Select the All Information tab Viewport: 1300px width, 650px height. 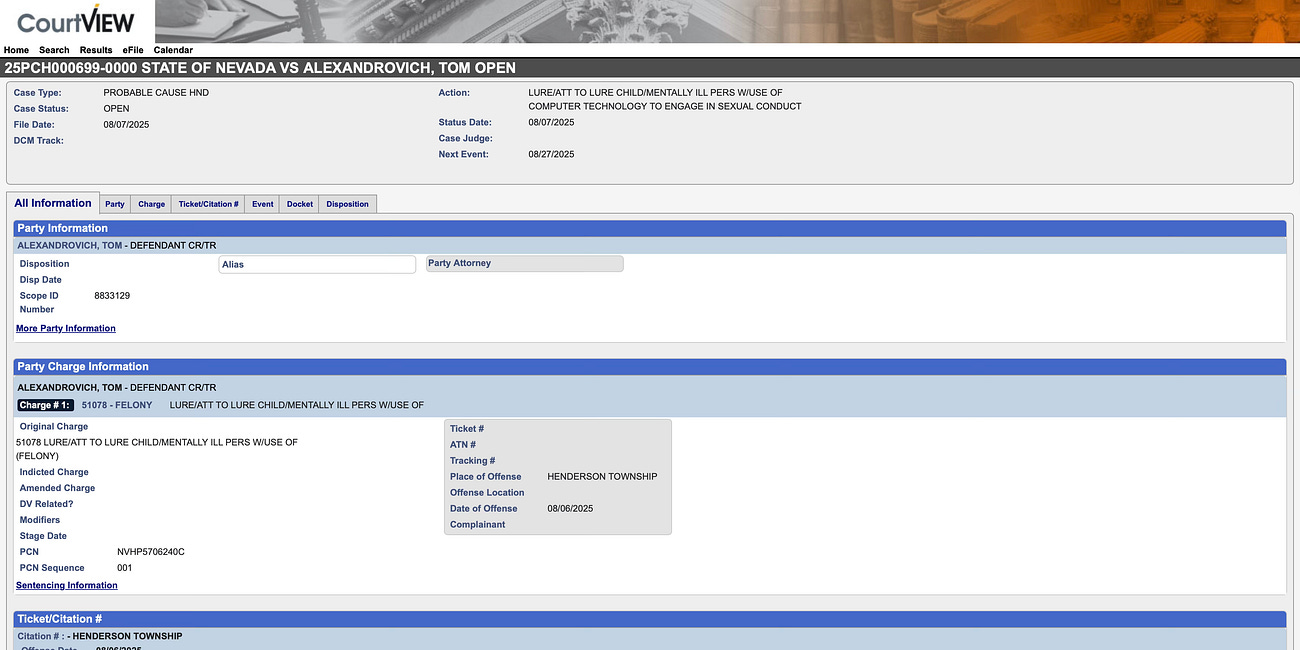53,202
